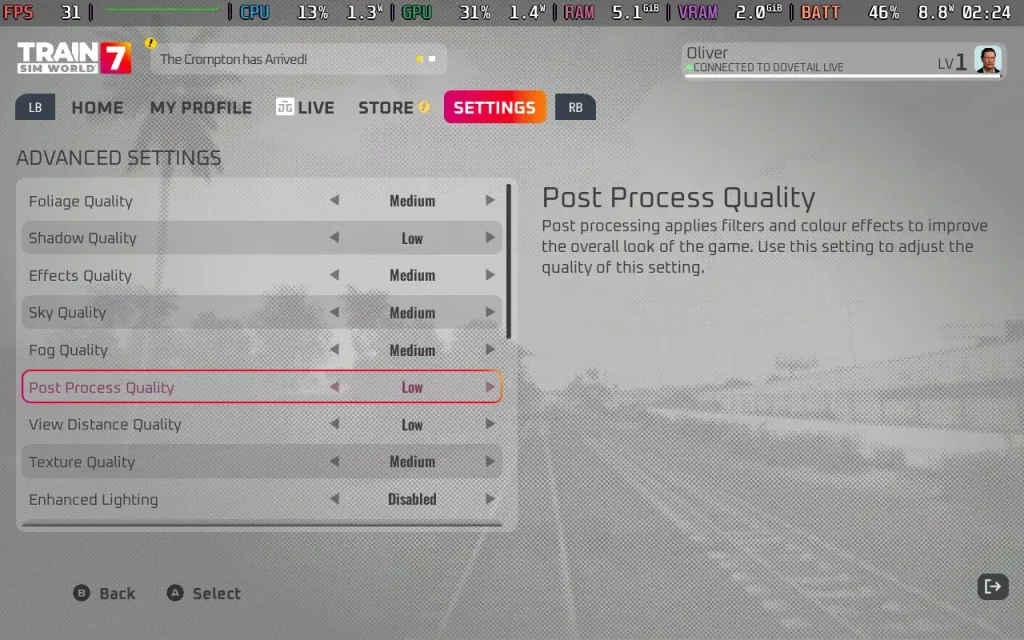Click the B button Back icon

coord(82,593)
